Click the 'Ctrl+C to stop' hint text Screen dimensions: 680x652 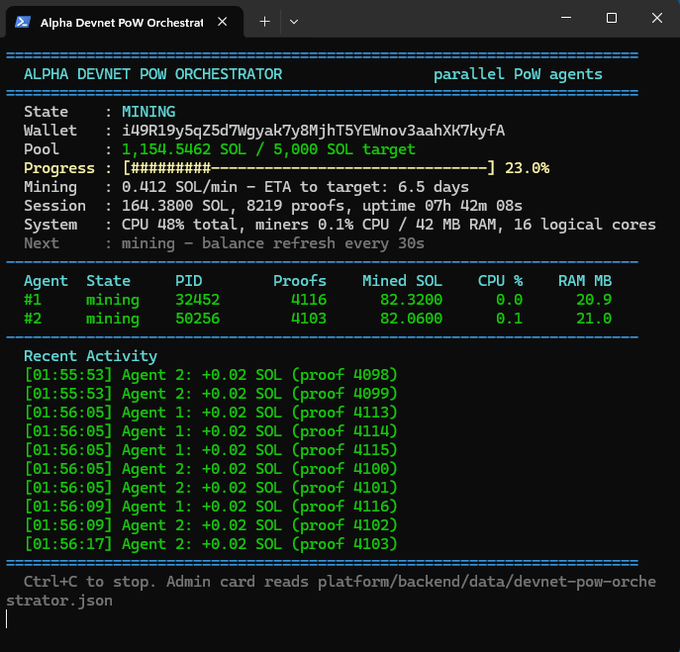click(90, 582)
